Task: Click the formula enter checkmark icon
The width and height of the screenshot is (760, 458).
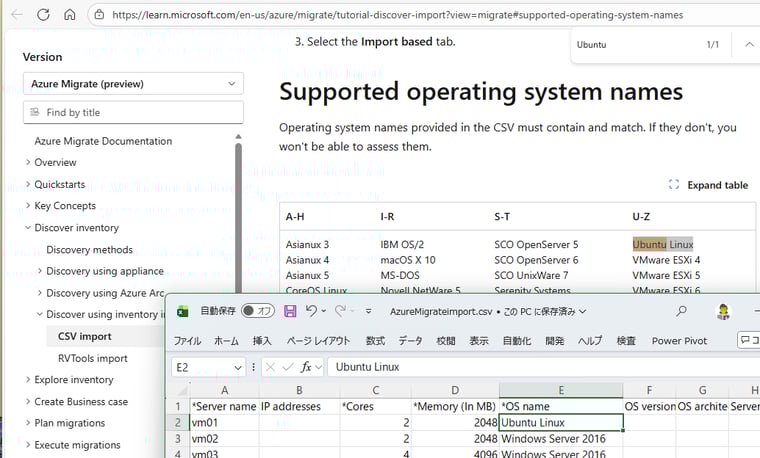Action: click(x=288, y=367)
